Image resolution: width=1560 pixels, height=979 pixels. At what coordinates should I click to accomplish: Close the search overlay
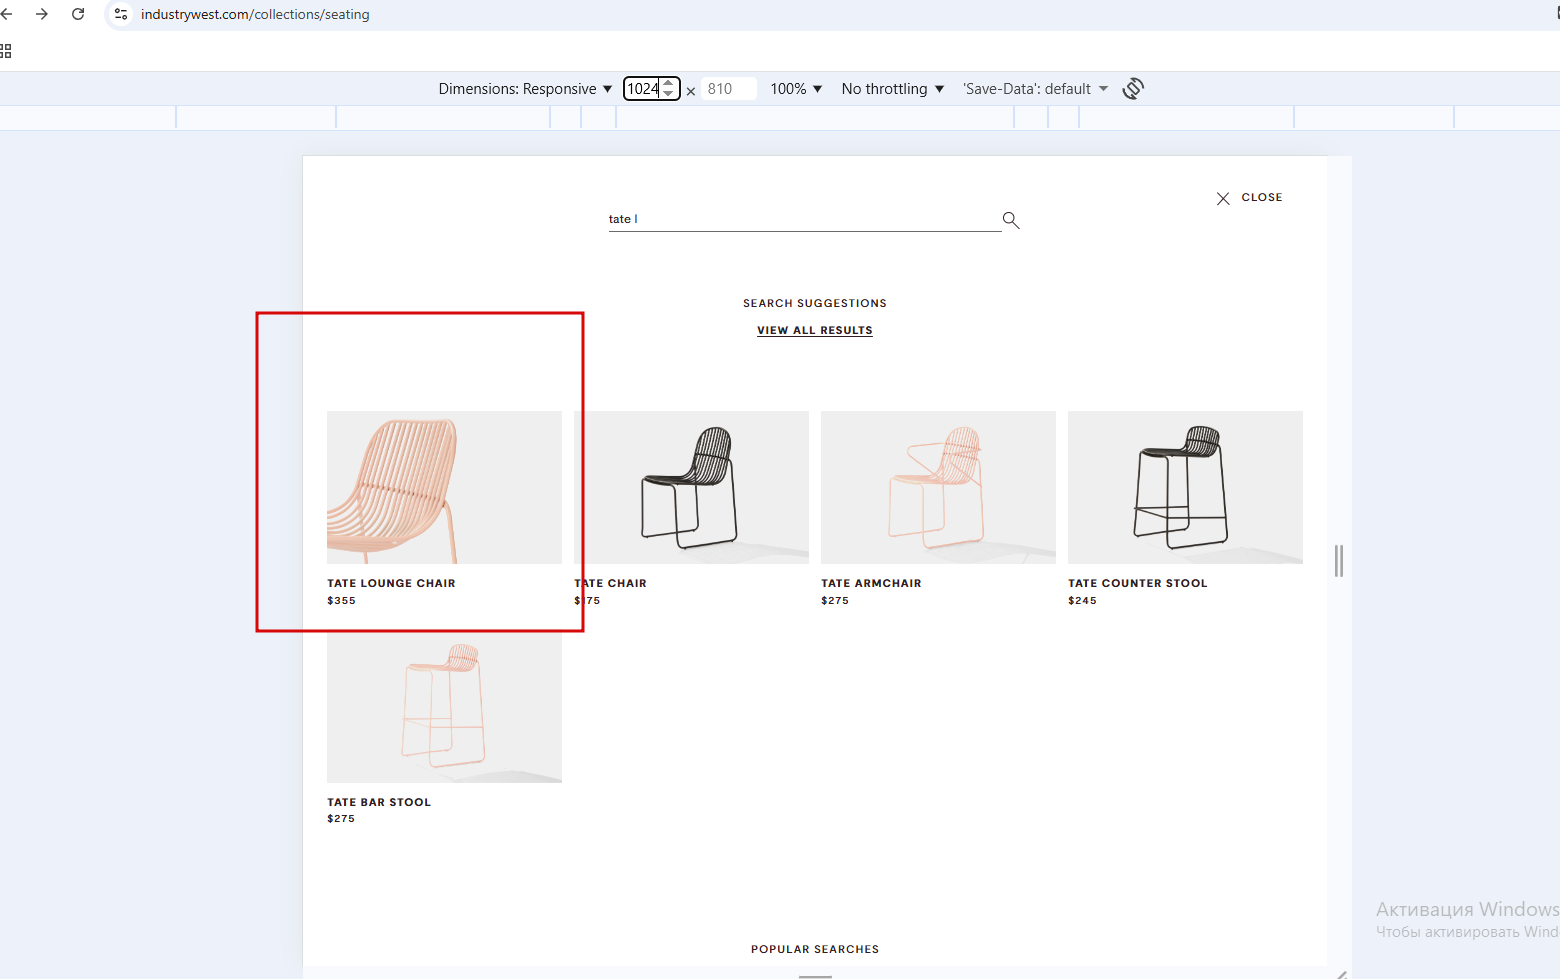(x=1249, y=198)
